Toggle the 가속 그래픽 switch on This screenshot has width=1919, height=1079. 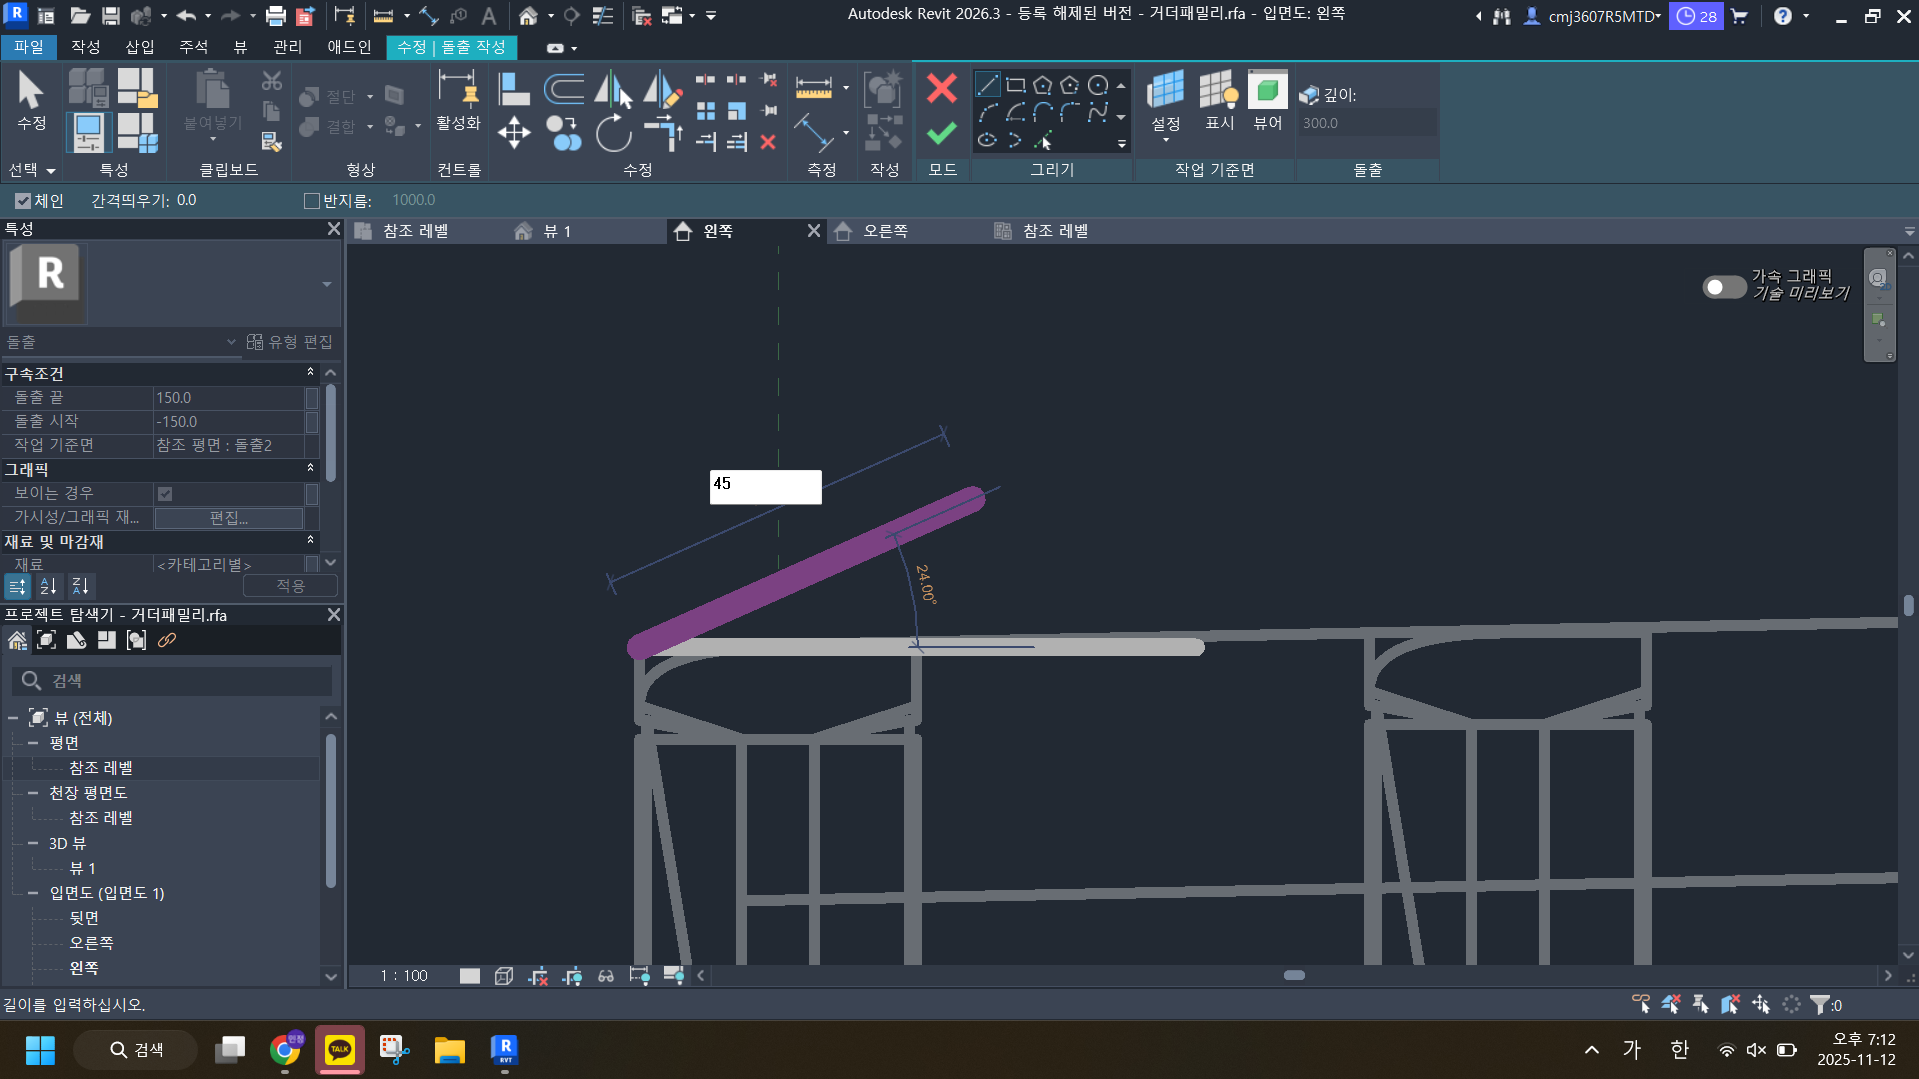[x=1723, y=287]
